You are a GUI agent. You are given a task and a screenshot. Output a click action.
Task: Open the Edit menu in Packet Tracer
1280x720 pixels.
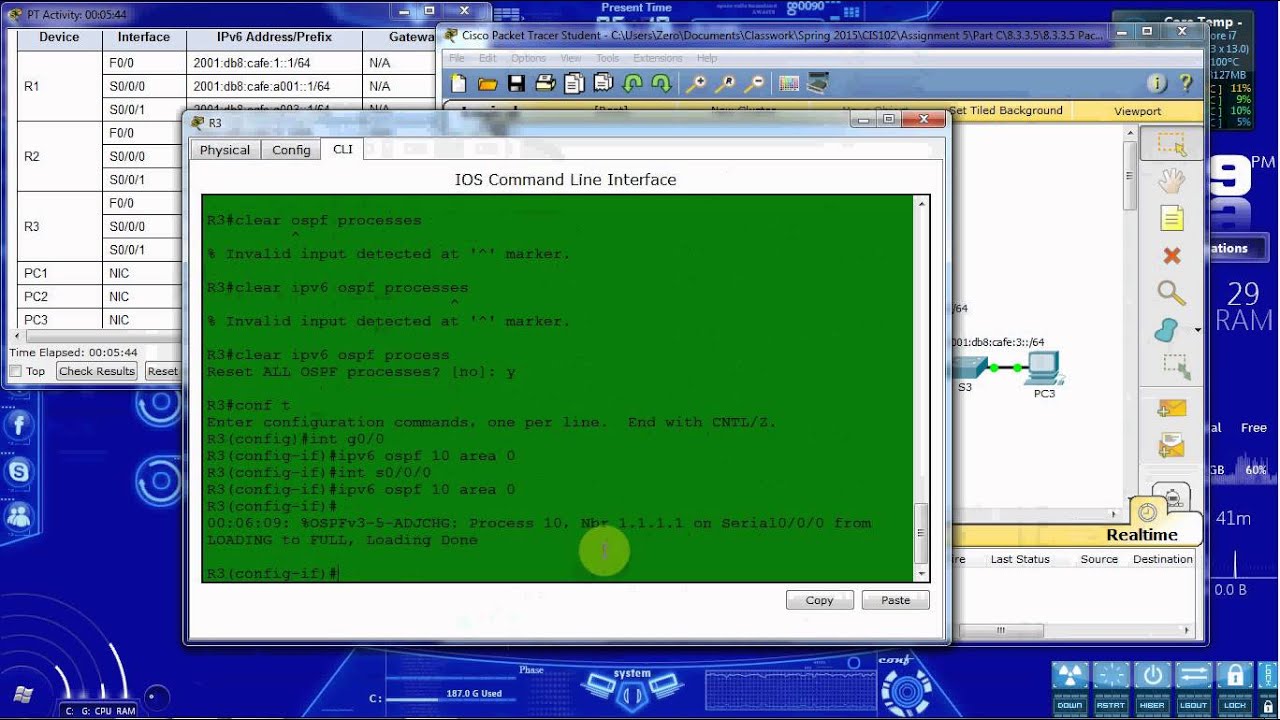pos(487,58)
